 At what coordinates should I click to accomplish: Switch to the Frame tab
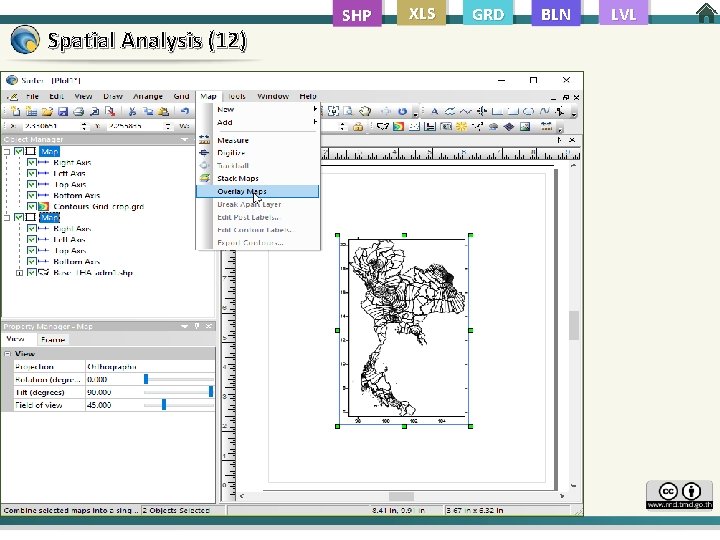[53, 340]
